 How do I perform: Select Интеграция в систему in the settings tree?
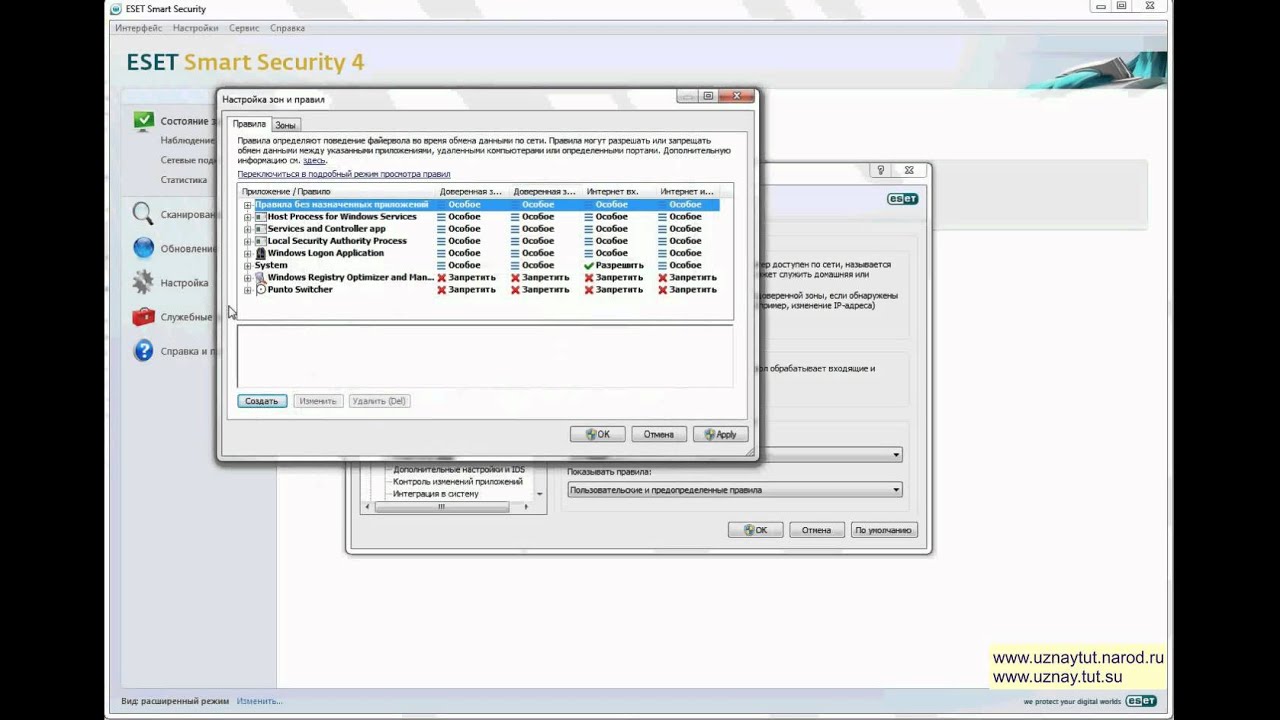436,494
